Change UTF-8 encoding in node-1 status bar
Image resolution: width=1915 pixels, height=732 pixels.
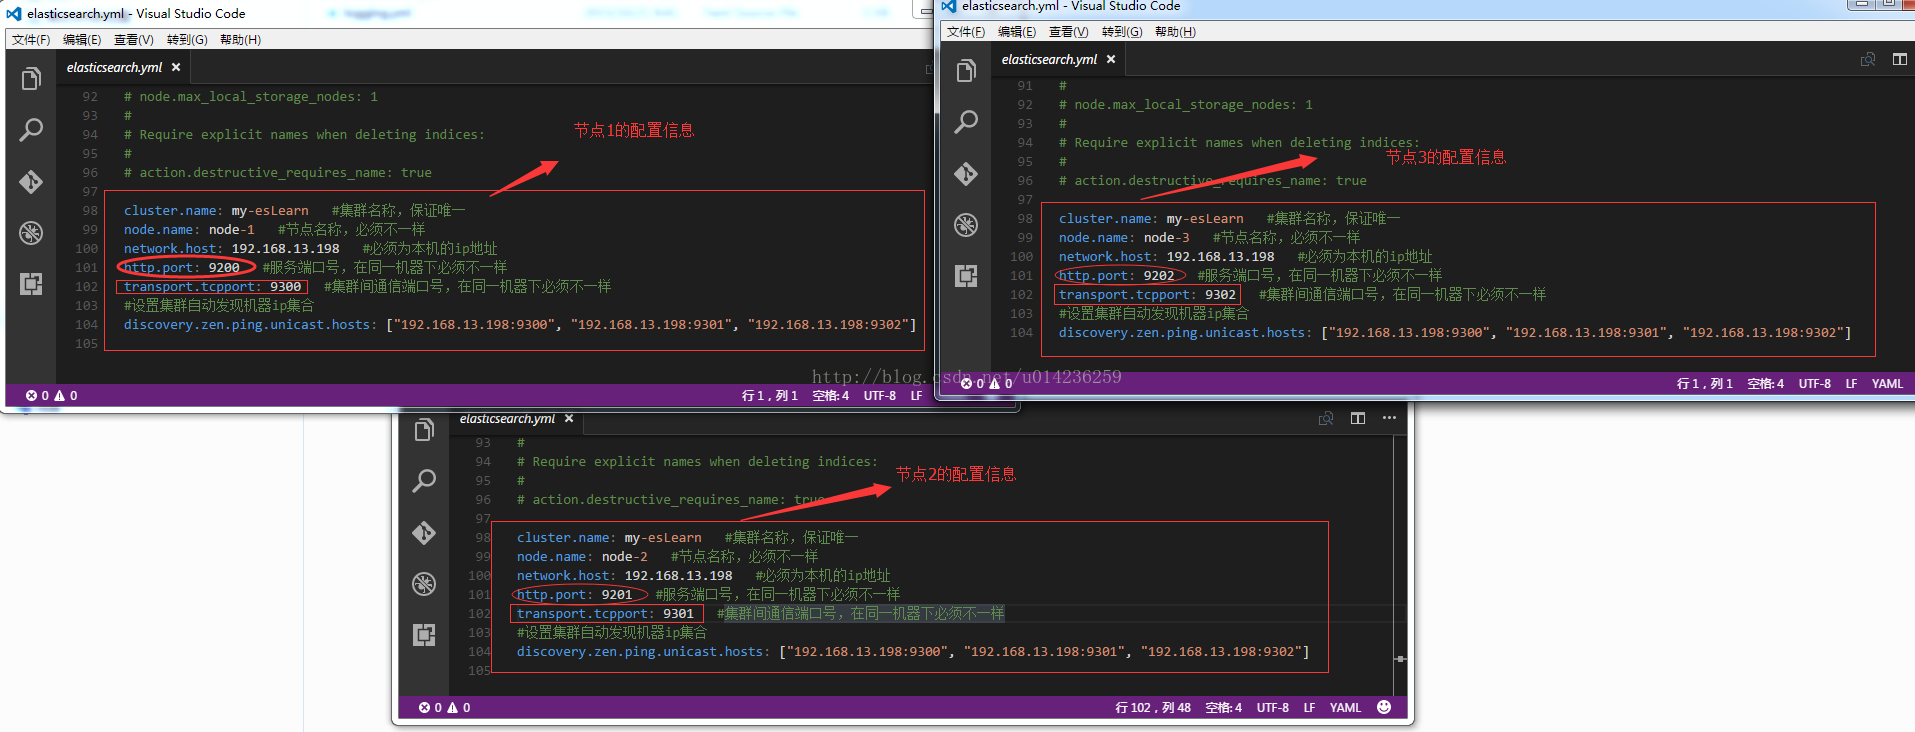(880, 395)
